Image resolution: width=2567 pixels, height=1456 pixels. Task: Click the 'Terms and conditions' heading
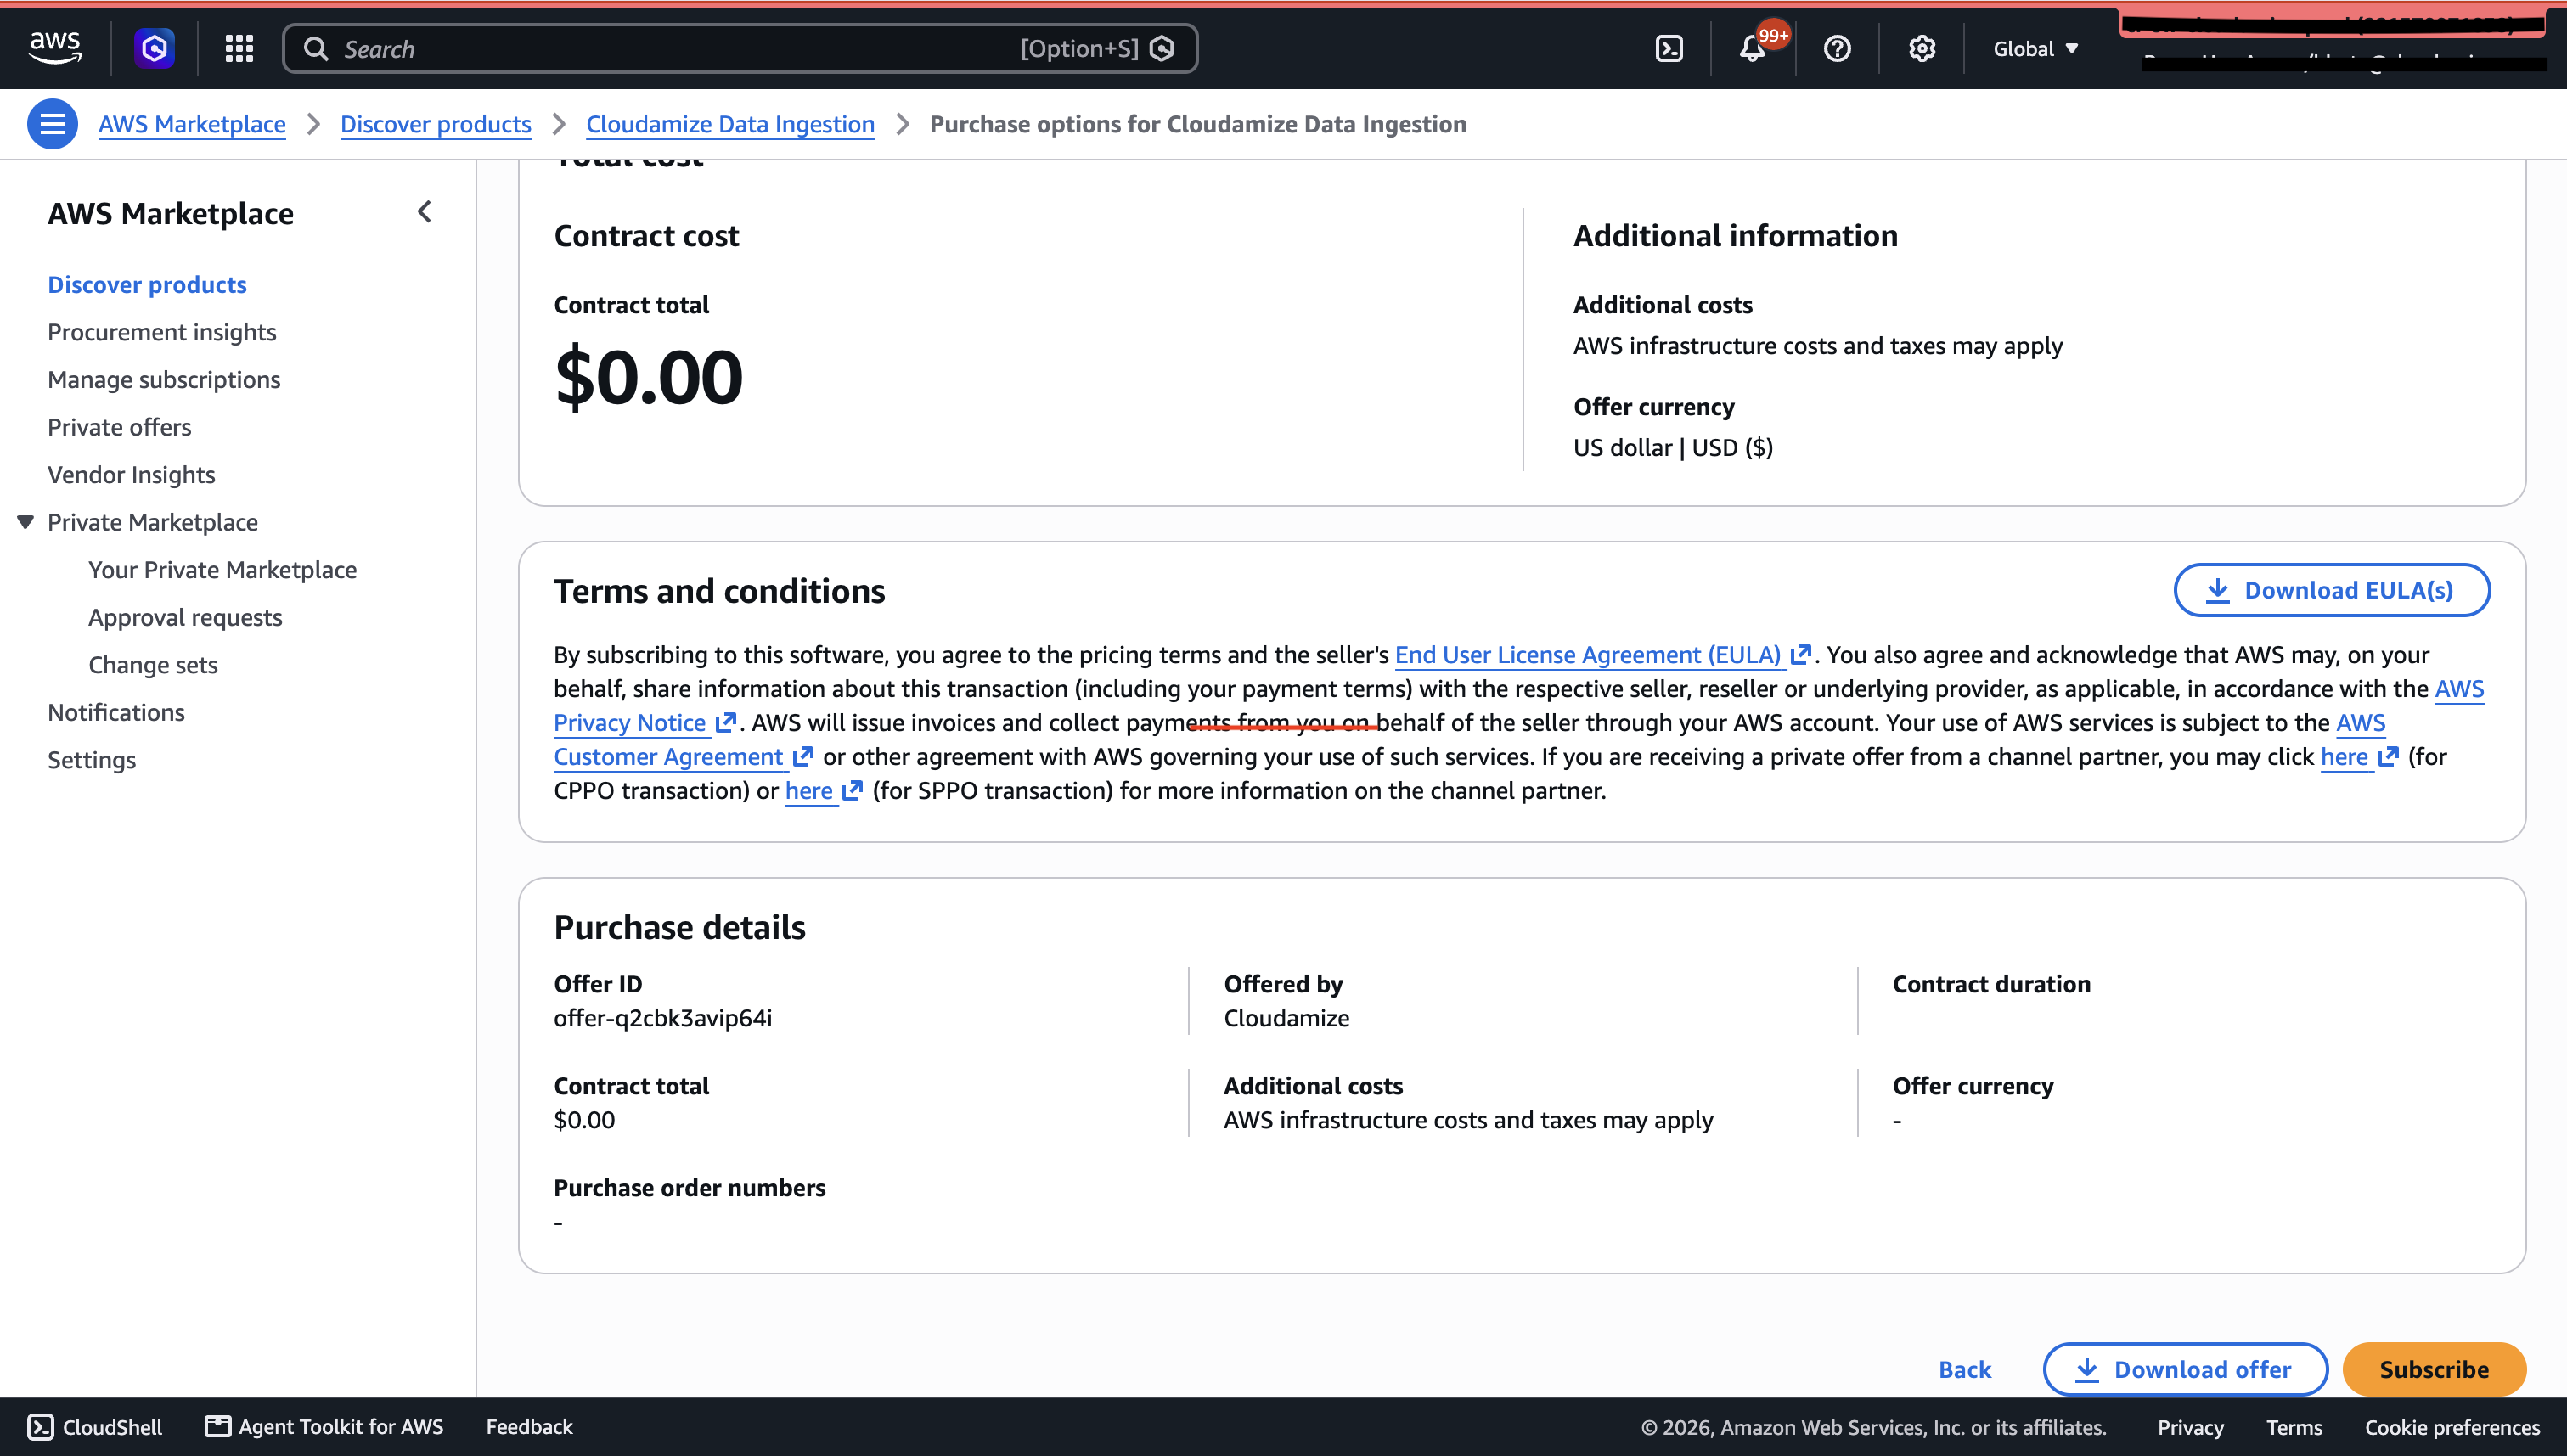pos(719,591)
